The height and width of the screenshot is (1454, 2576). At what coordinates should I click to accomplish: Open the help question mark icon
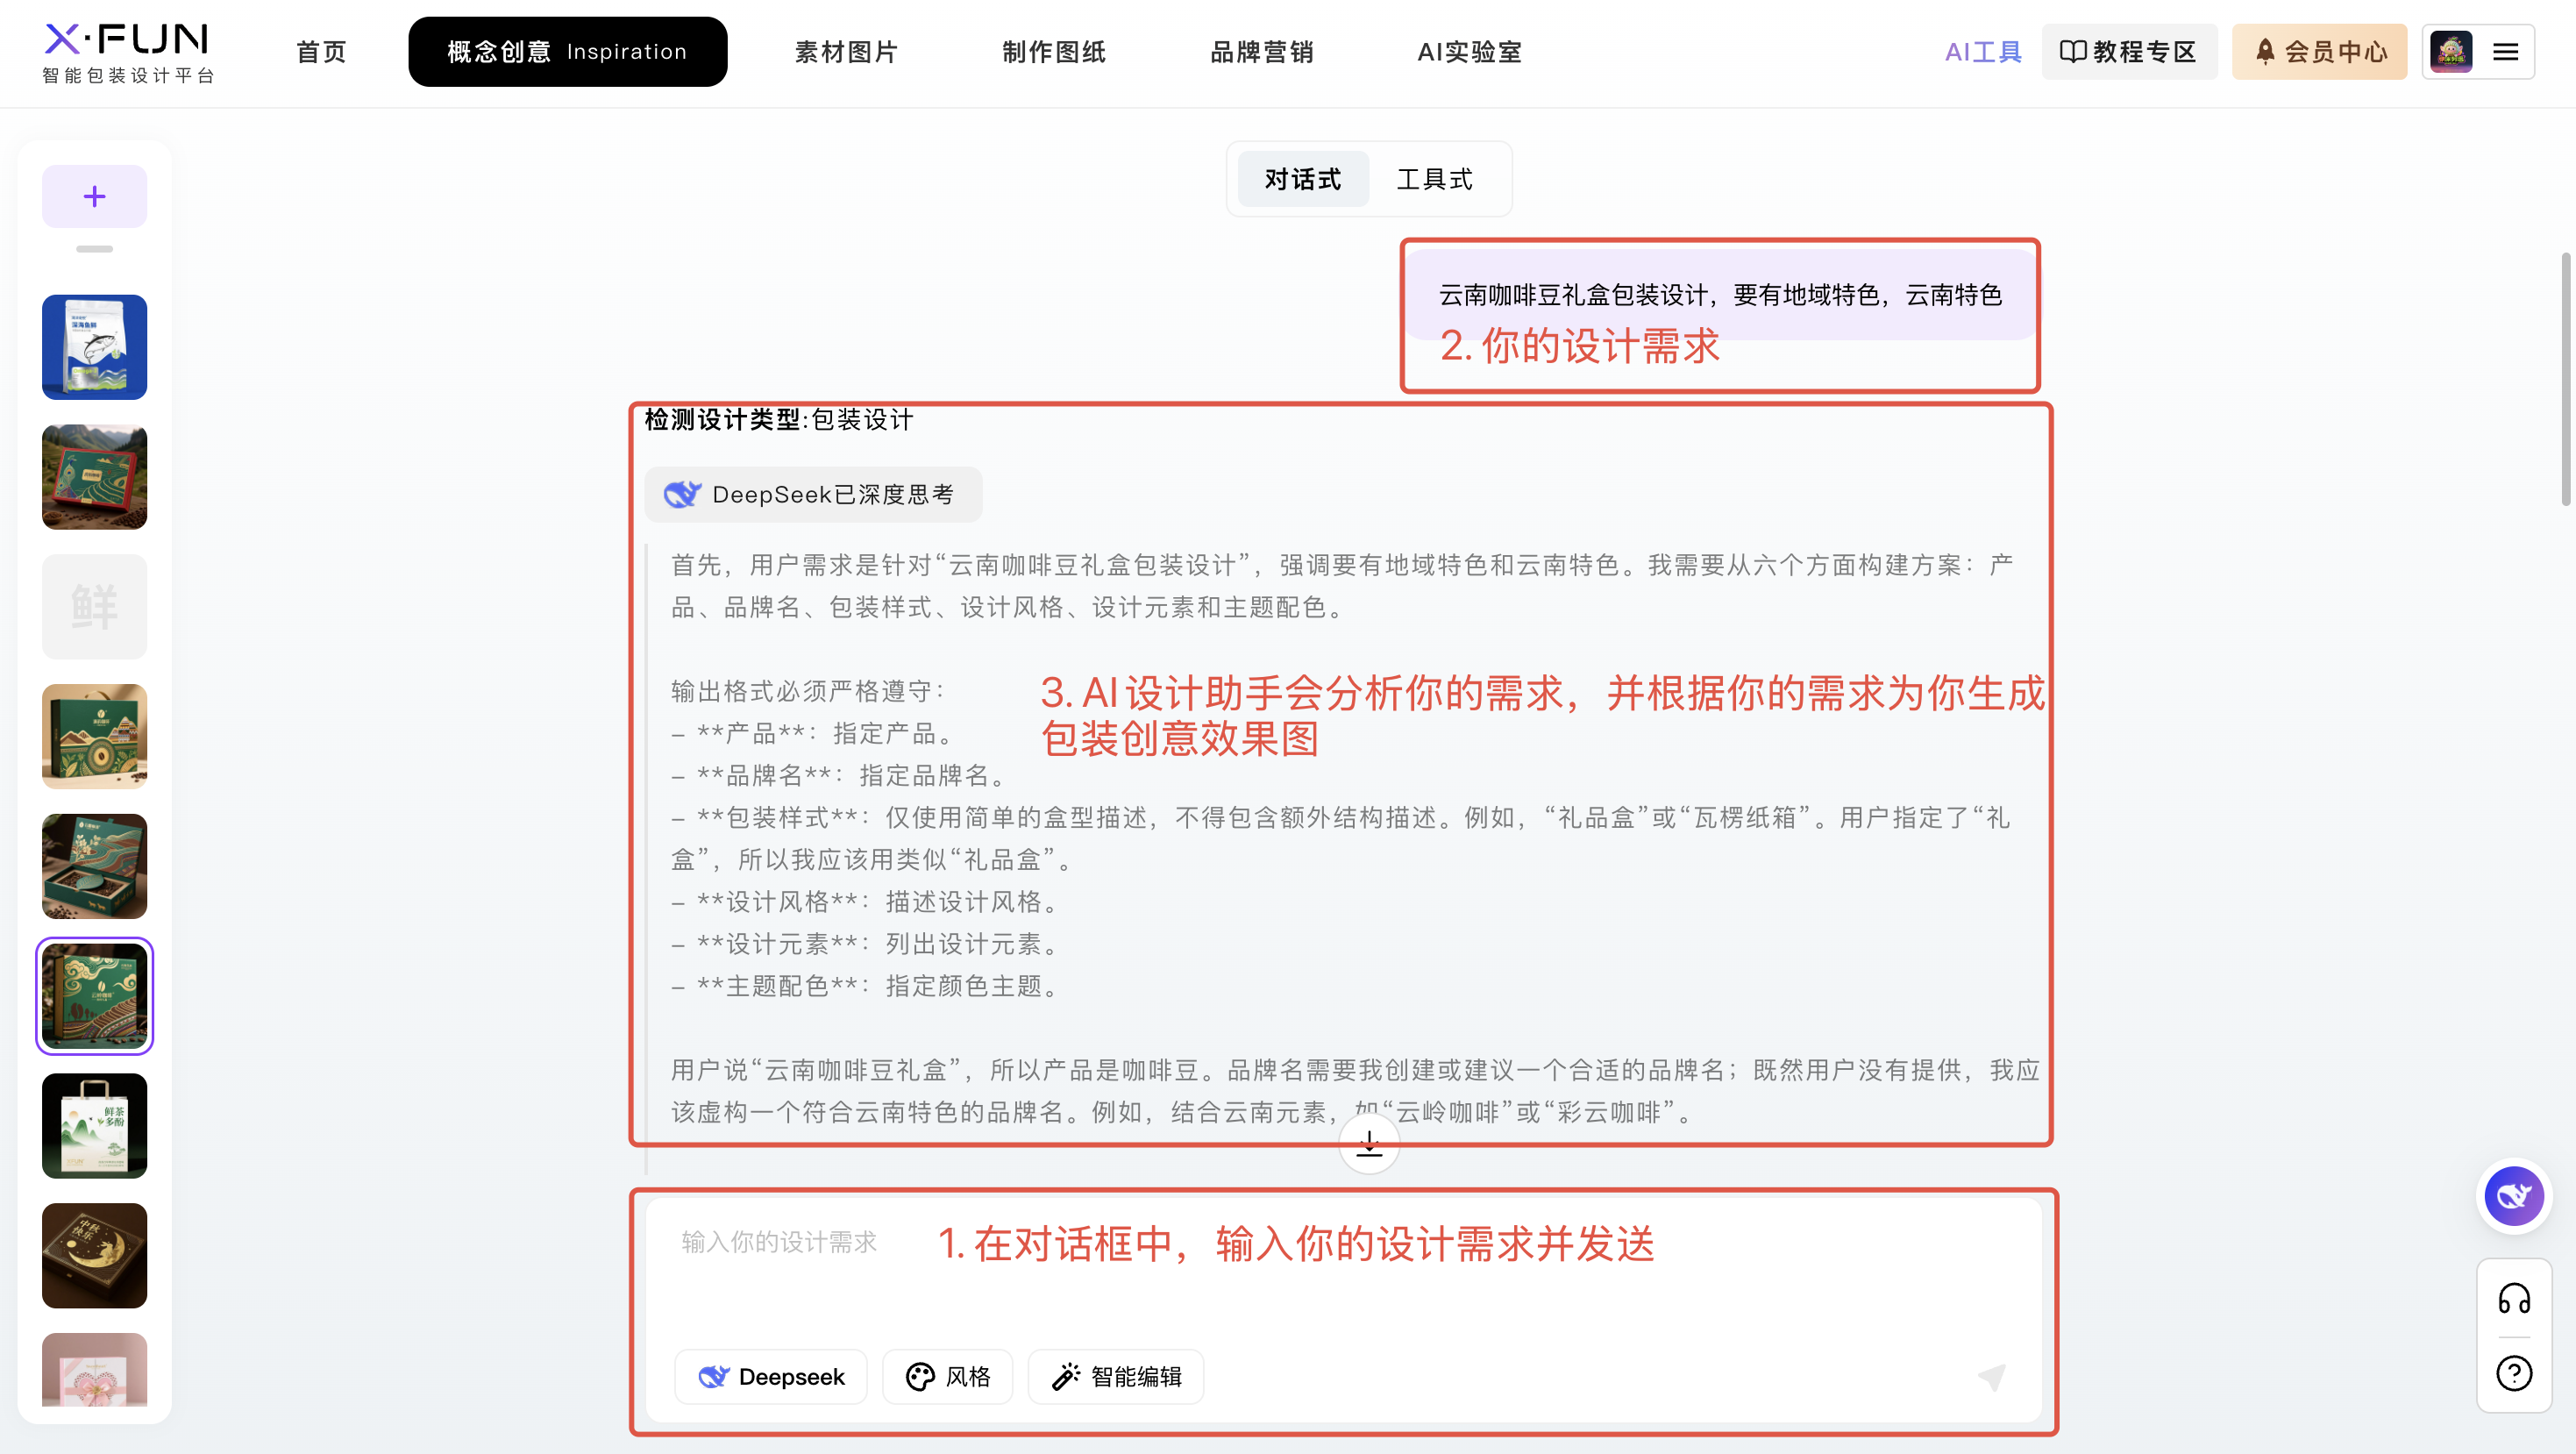pos(2514,1373)
